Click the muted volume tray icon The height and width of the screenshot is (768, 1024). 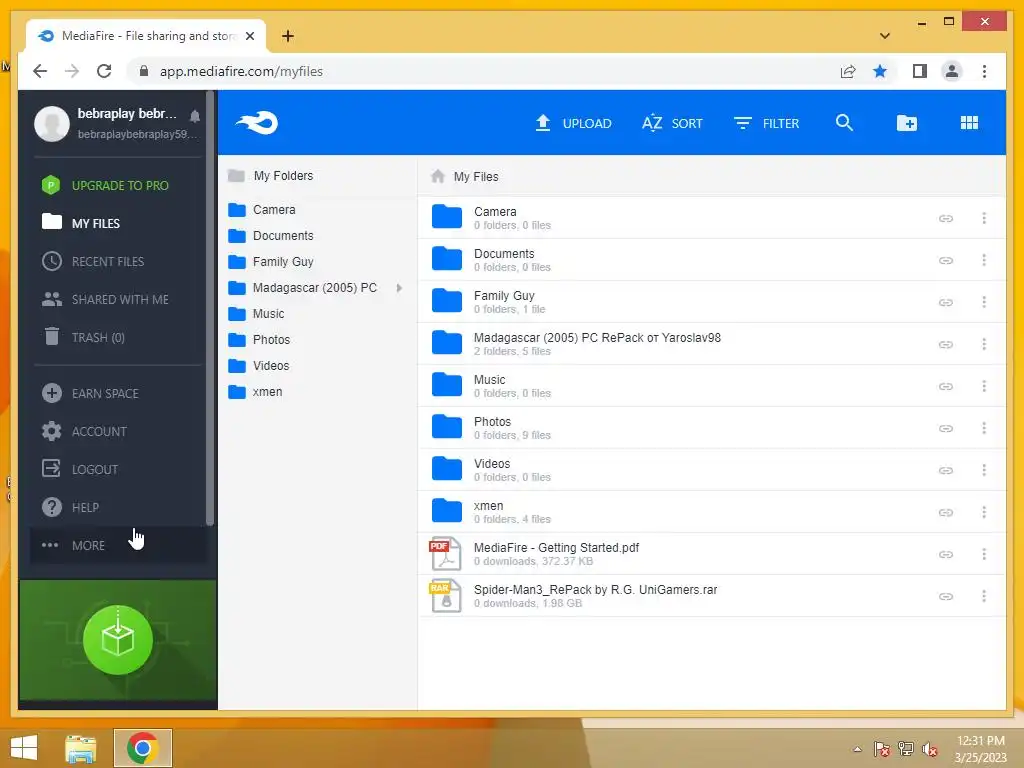[929, 749]
